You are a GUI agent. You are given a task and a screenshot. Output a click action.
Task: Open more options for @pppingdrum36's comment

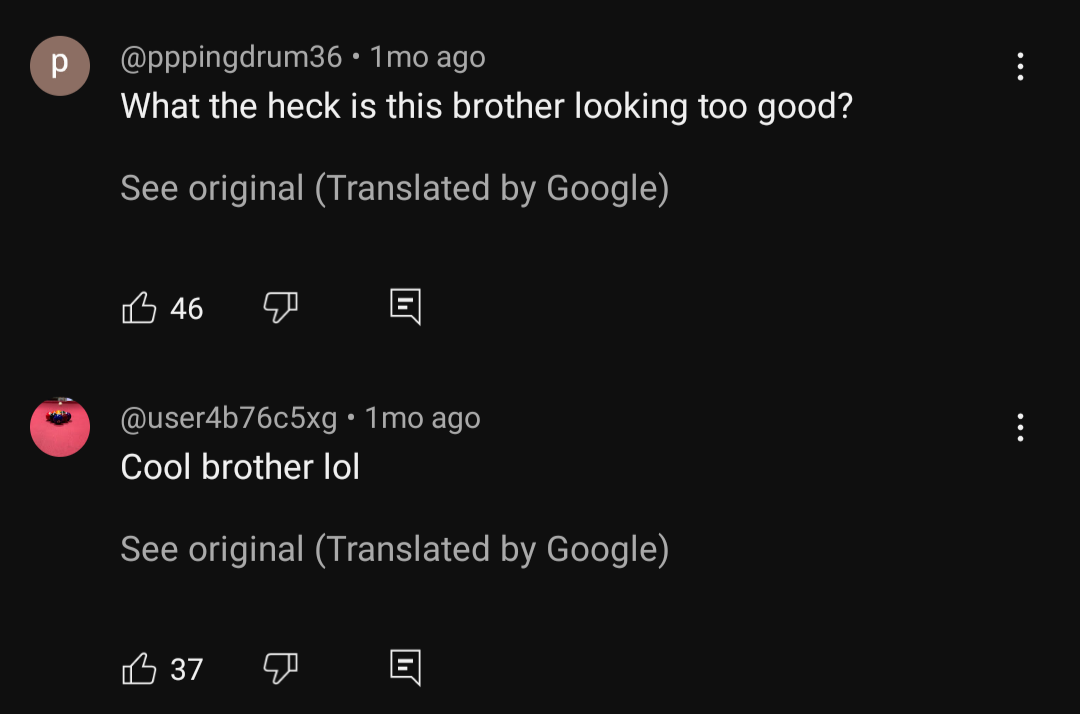(x=1020, y=67)
